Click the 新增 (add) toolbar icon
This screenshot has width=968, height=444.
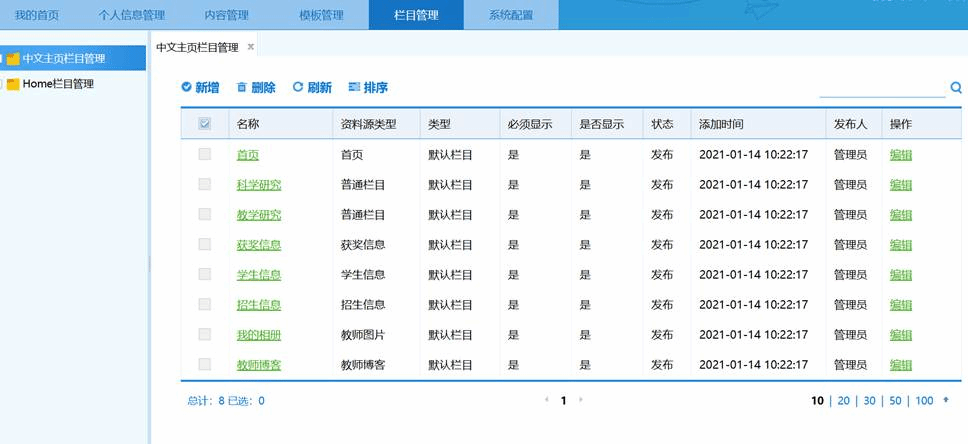(186, 88)
